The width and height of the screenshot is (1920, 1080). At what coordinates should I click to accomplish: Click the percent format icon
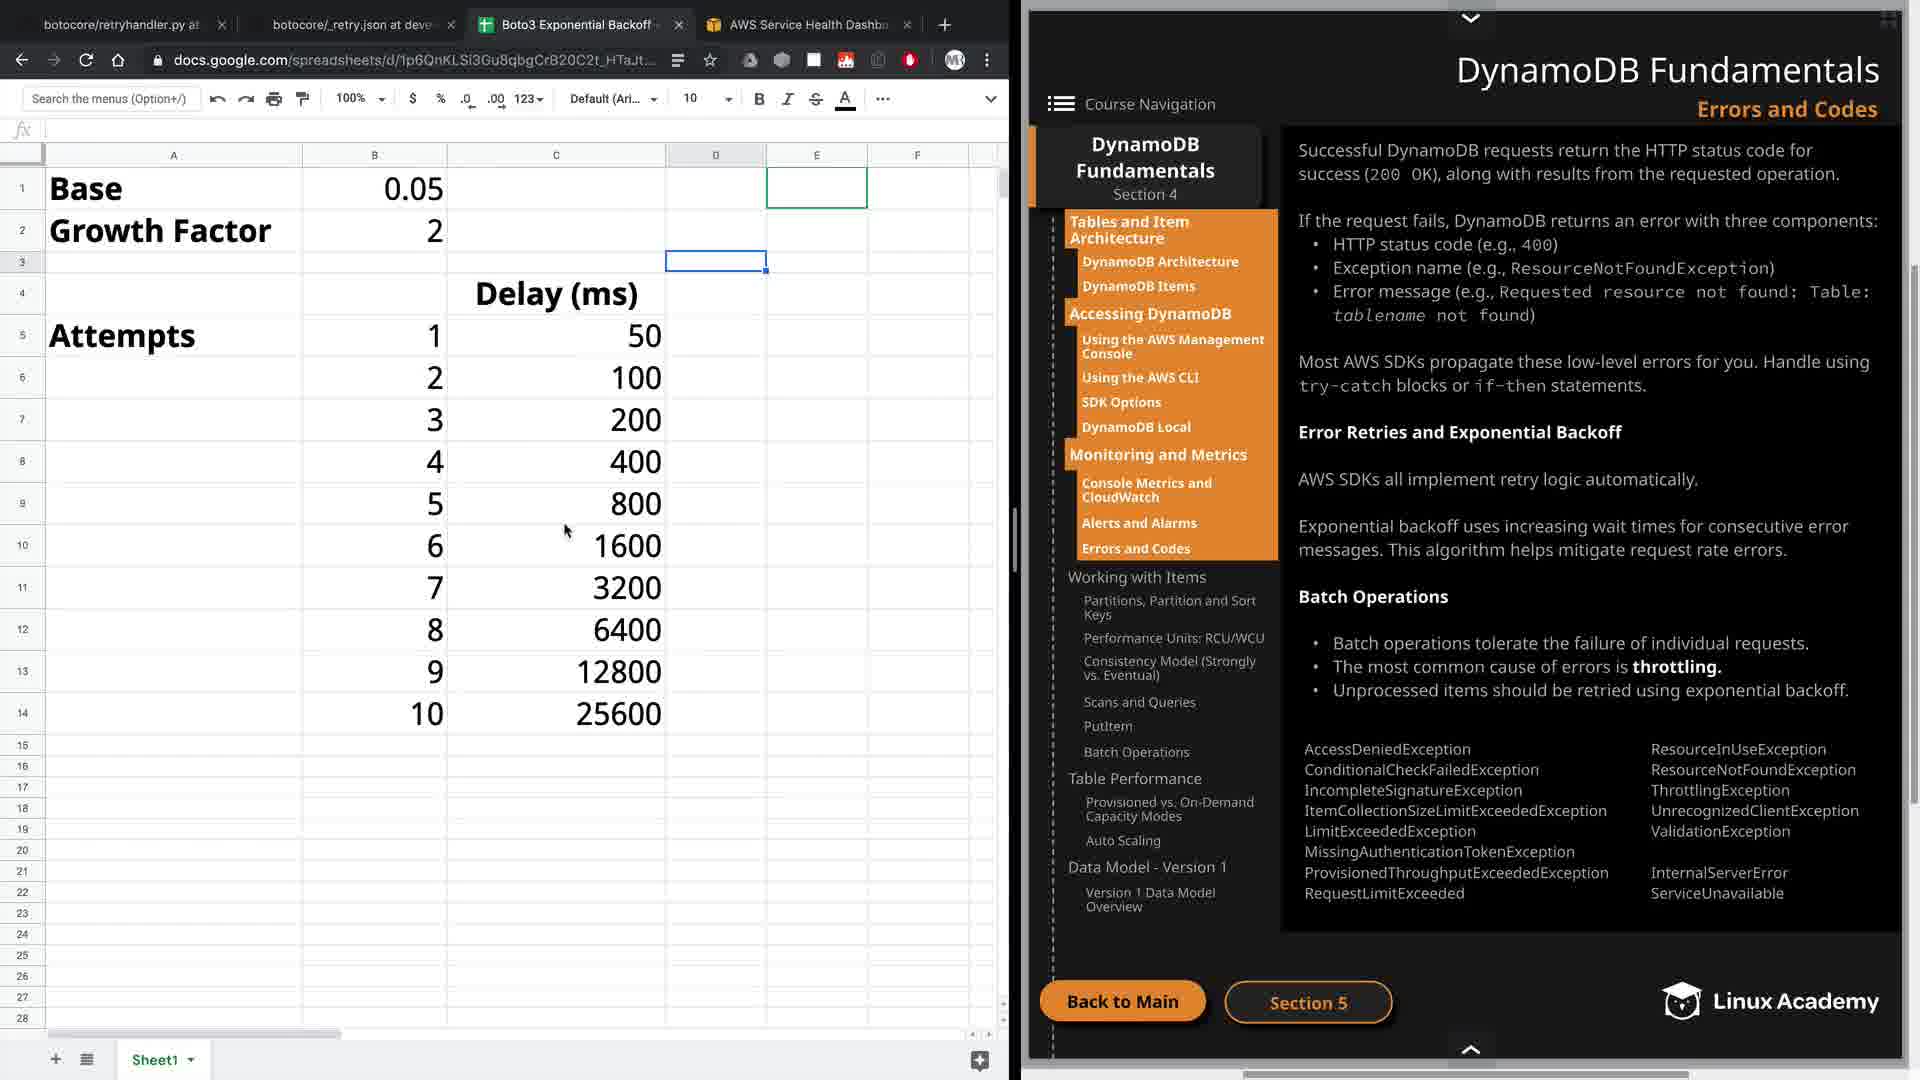[440, 99]
